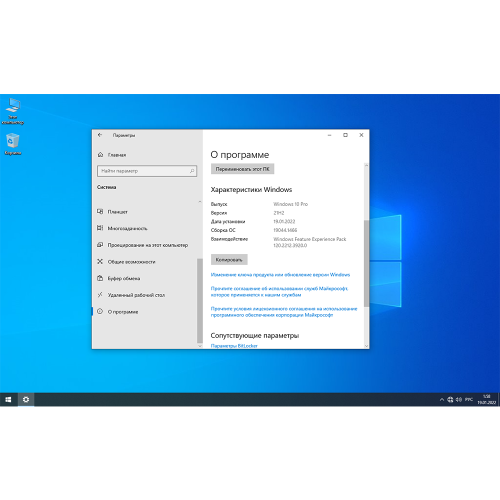Viewport: 500px width, 500px height.
Task: Click the Копировать button
Action: (229, 260)
